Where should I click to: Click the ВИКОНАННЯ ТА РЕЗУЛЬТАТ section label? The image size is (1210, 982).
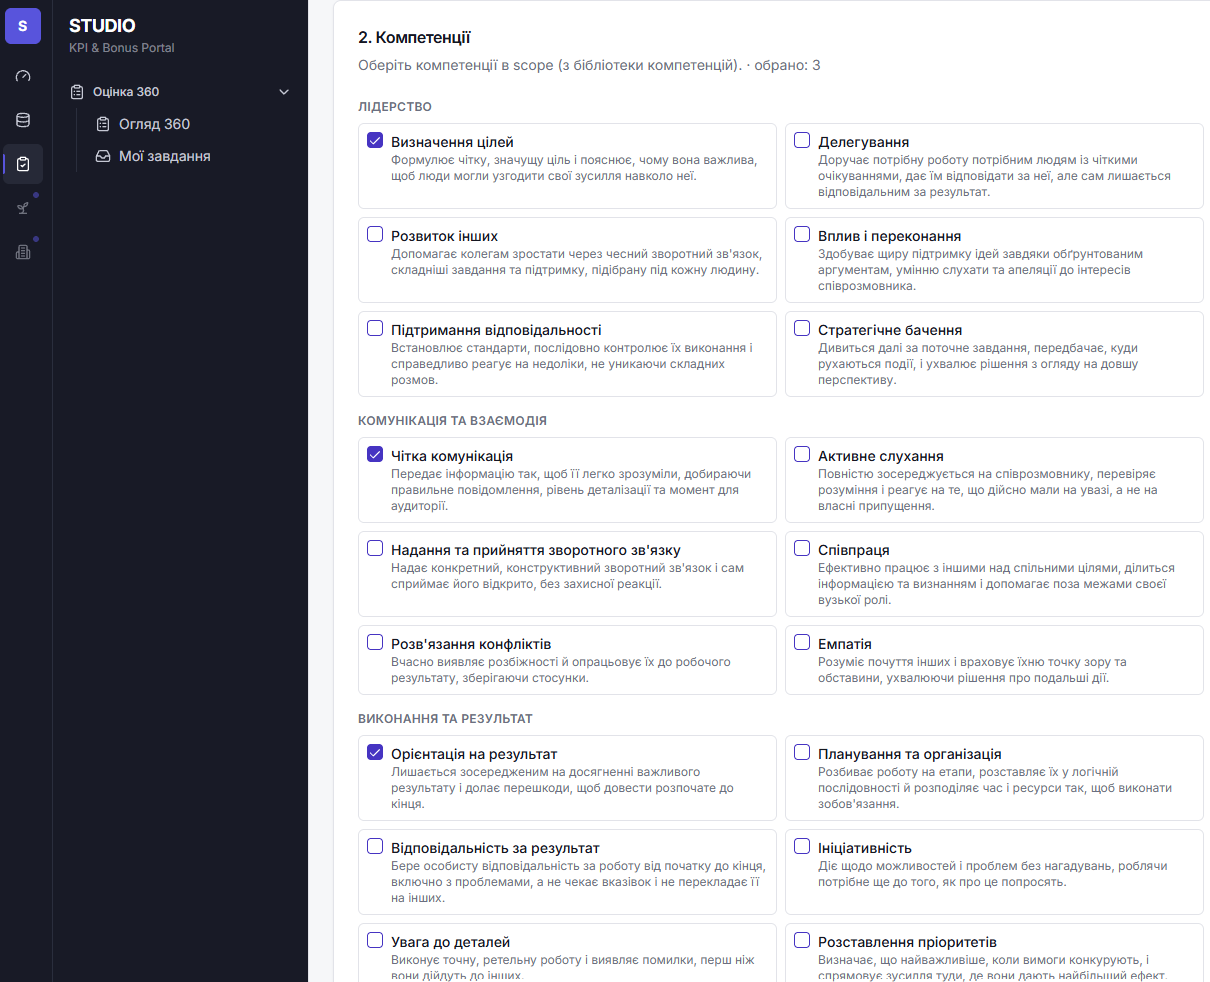(x=445, y=719)
